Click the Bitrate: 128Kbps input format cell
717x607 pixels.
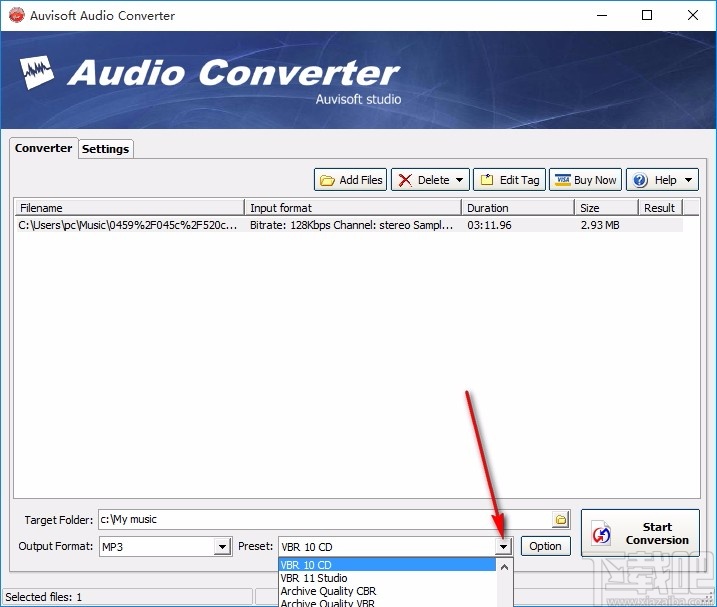coord(351,225)
